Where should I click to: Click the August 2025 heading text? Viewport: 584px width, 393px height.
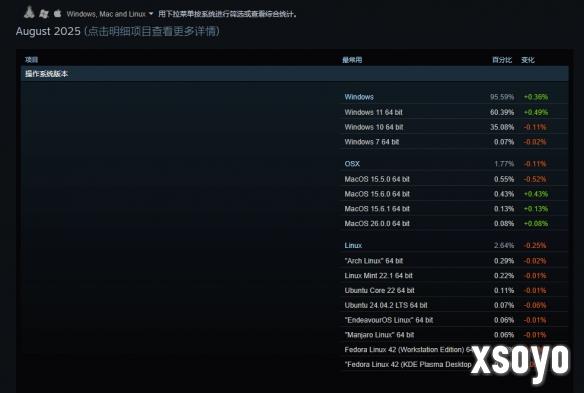[48, 31]
